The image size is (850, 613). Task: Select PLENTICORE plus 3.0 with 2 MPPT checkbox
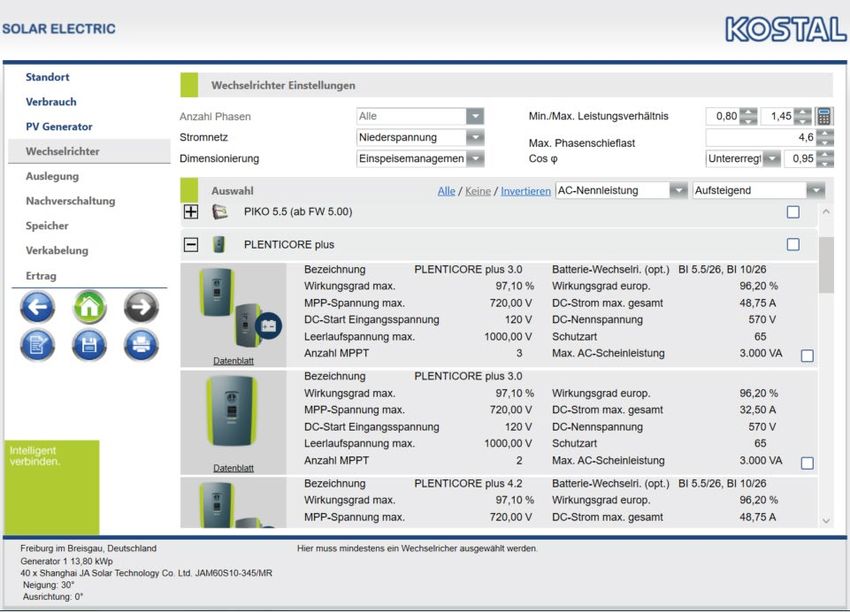click(807, 463)
